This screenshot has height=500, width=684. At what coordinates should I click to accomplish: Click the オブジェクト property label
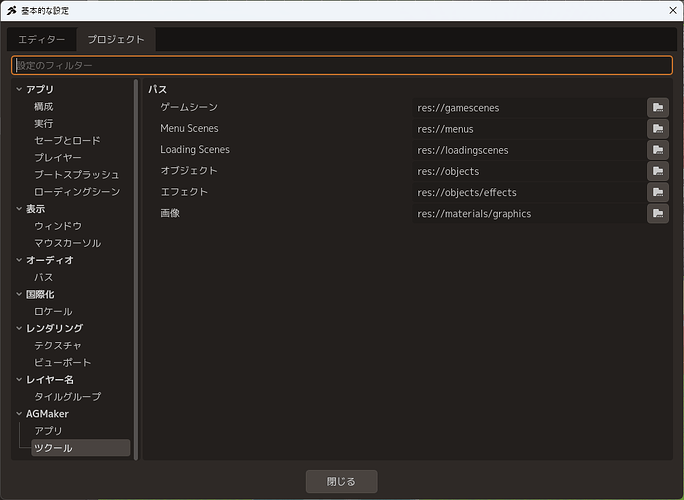click(x=189, y=171)
